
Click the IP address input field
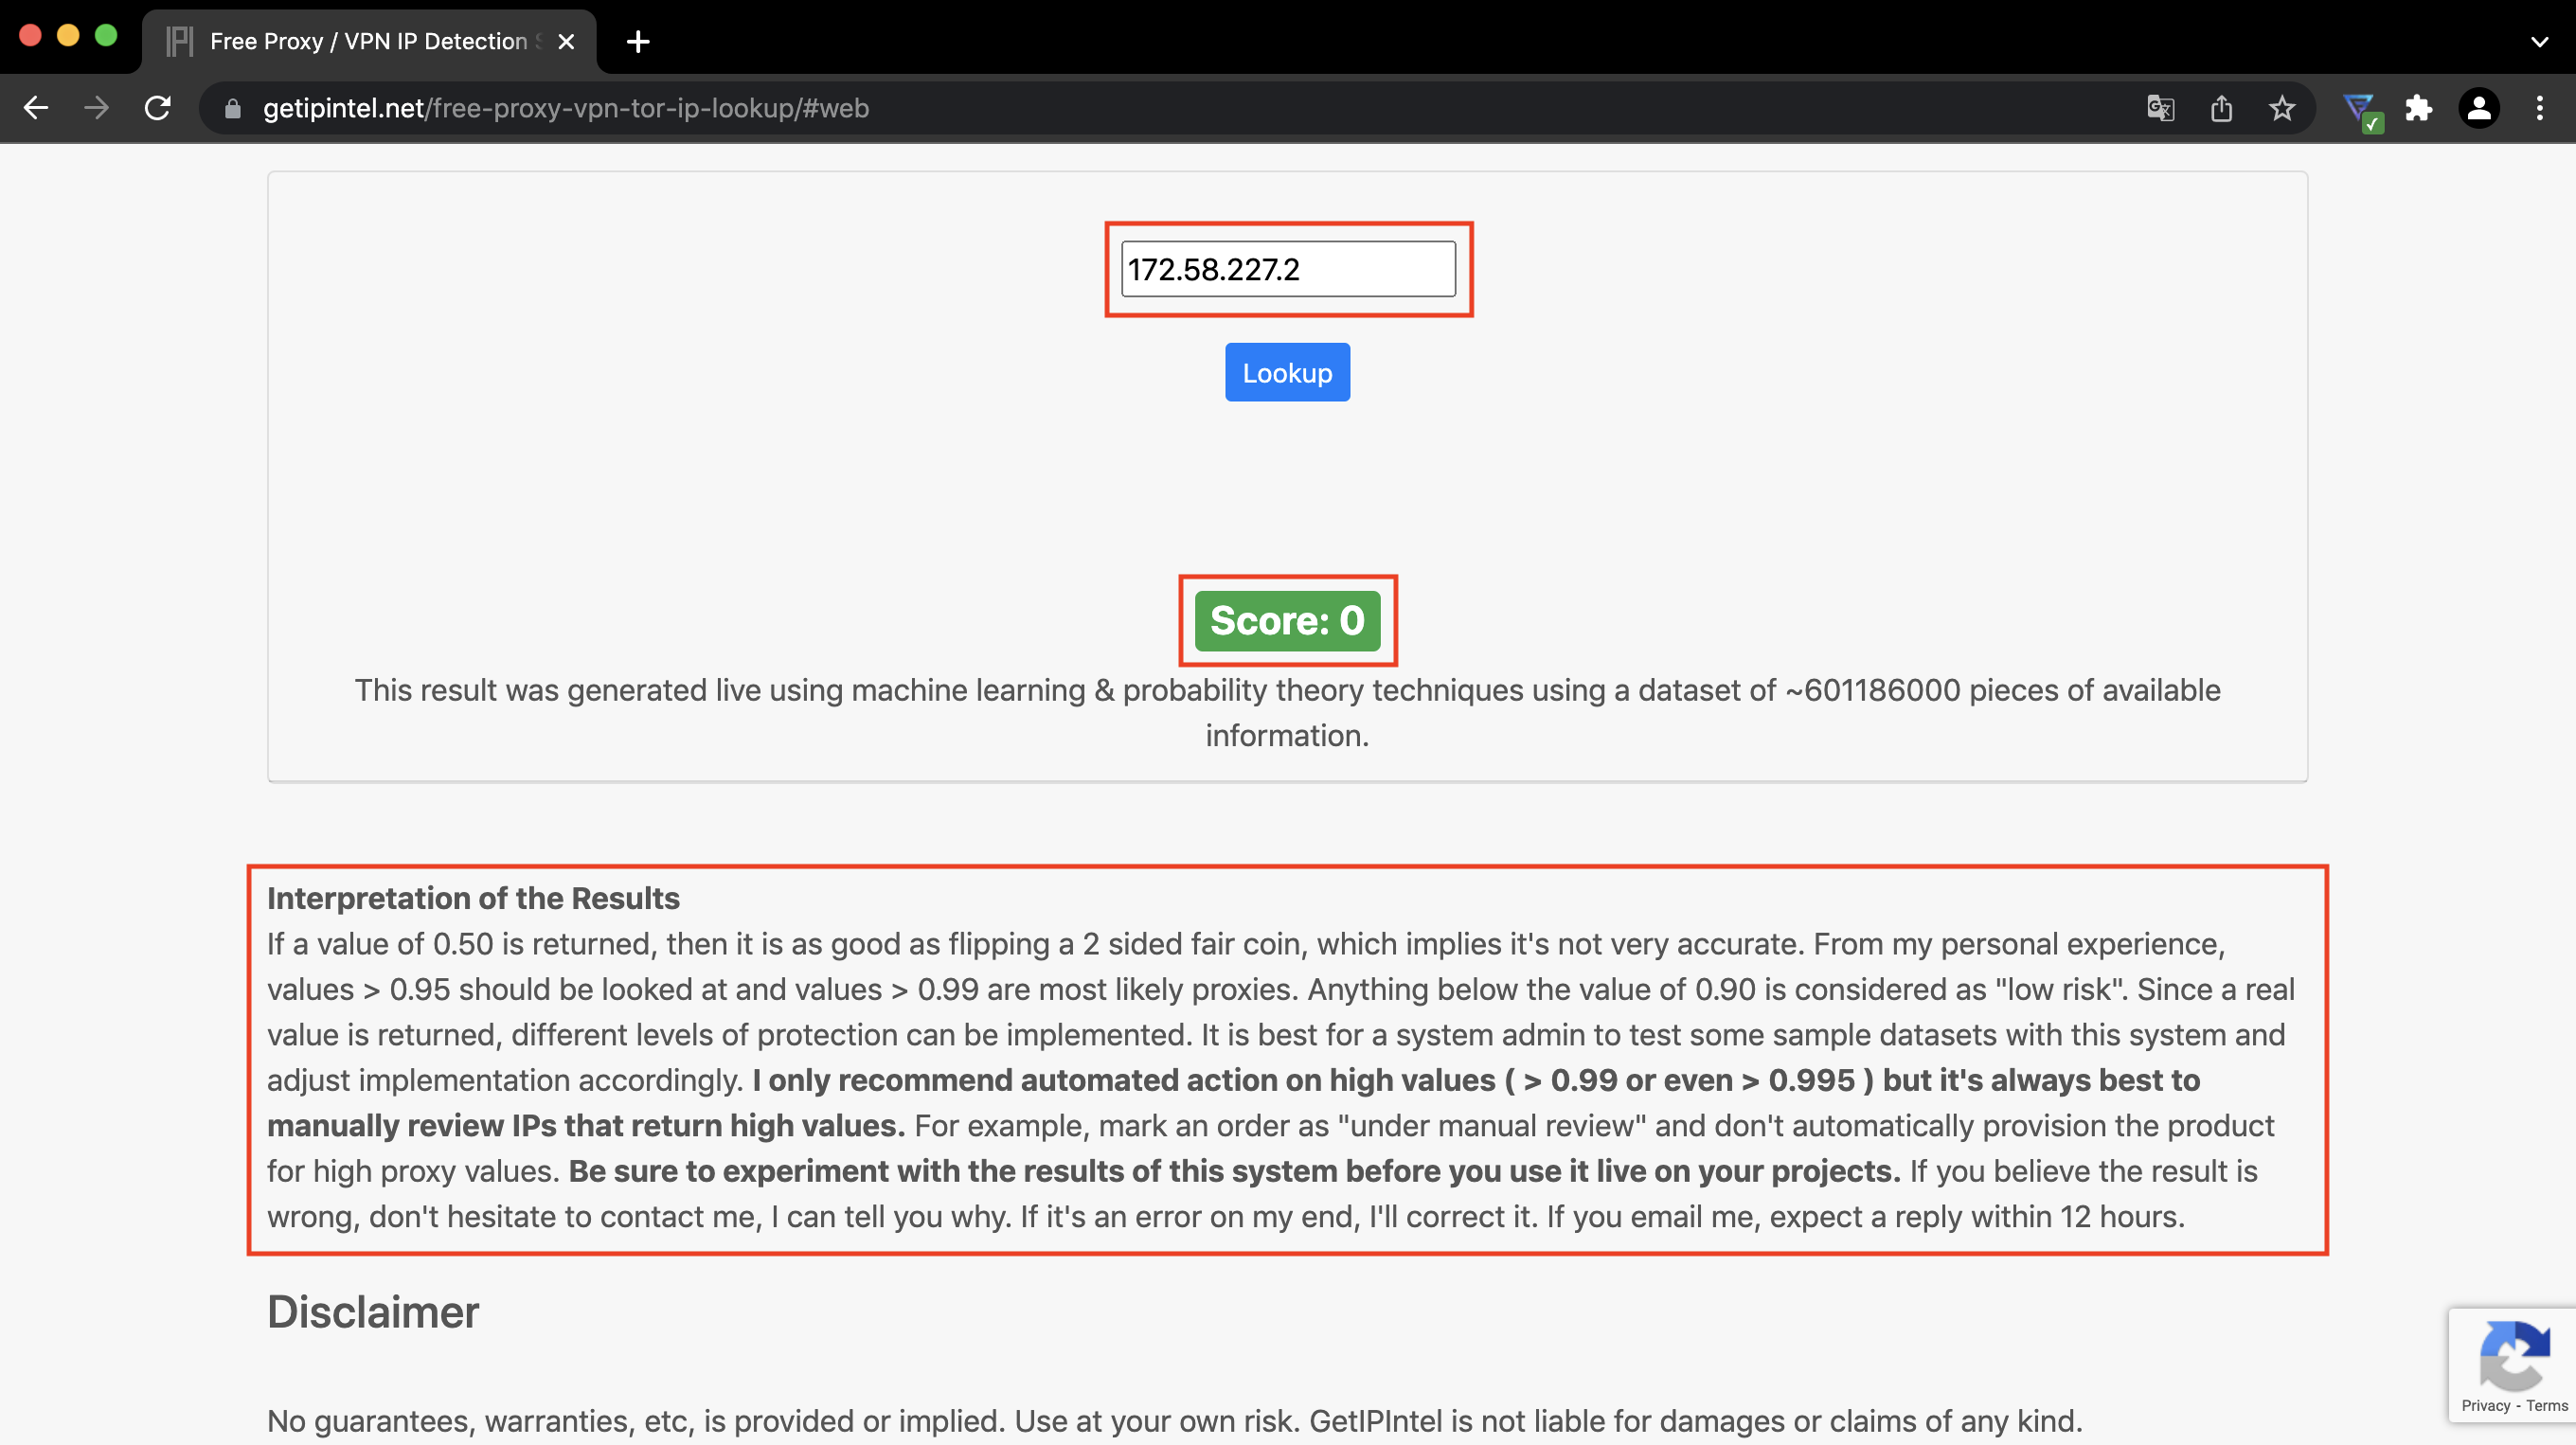coord(1287,269)
